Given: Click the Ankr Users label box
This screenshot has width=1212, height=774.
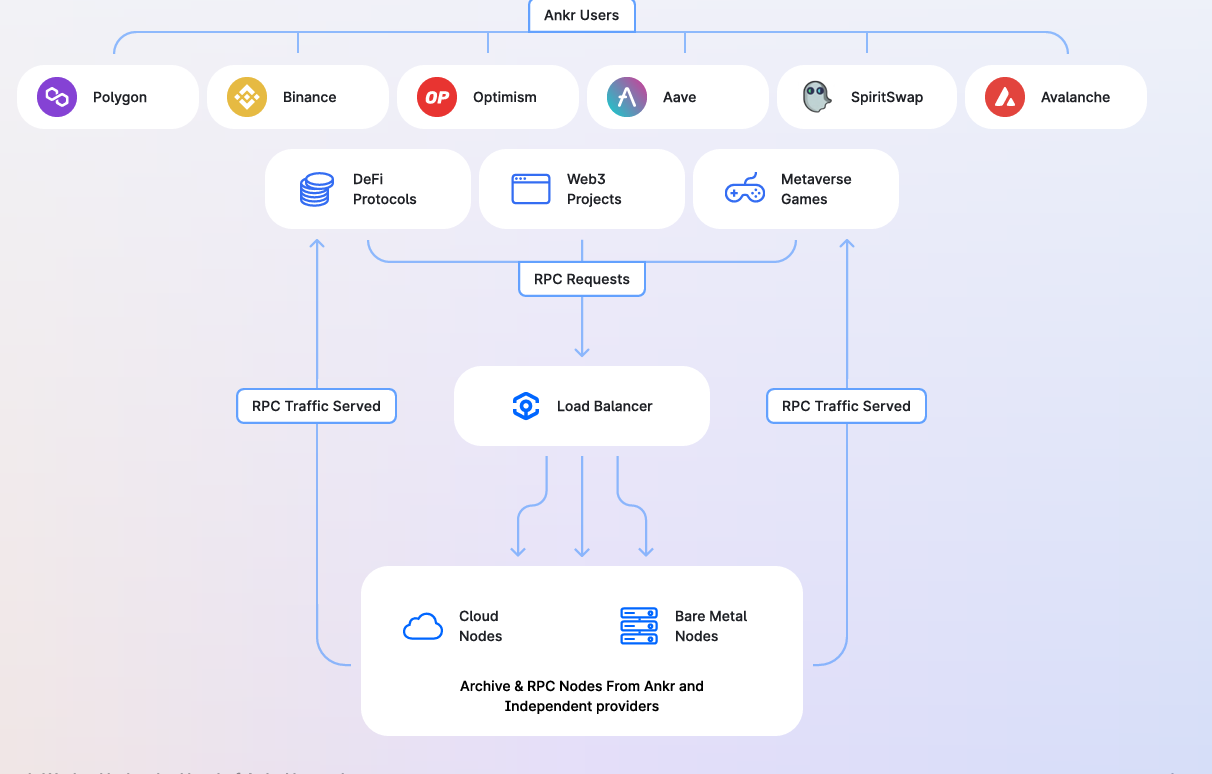Looking at the screenshot, I should 582,15.
